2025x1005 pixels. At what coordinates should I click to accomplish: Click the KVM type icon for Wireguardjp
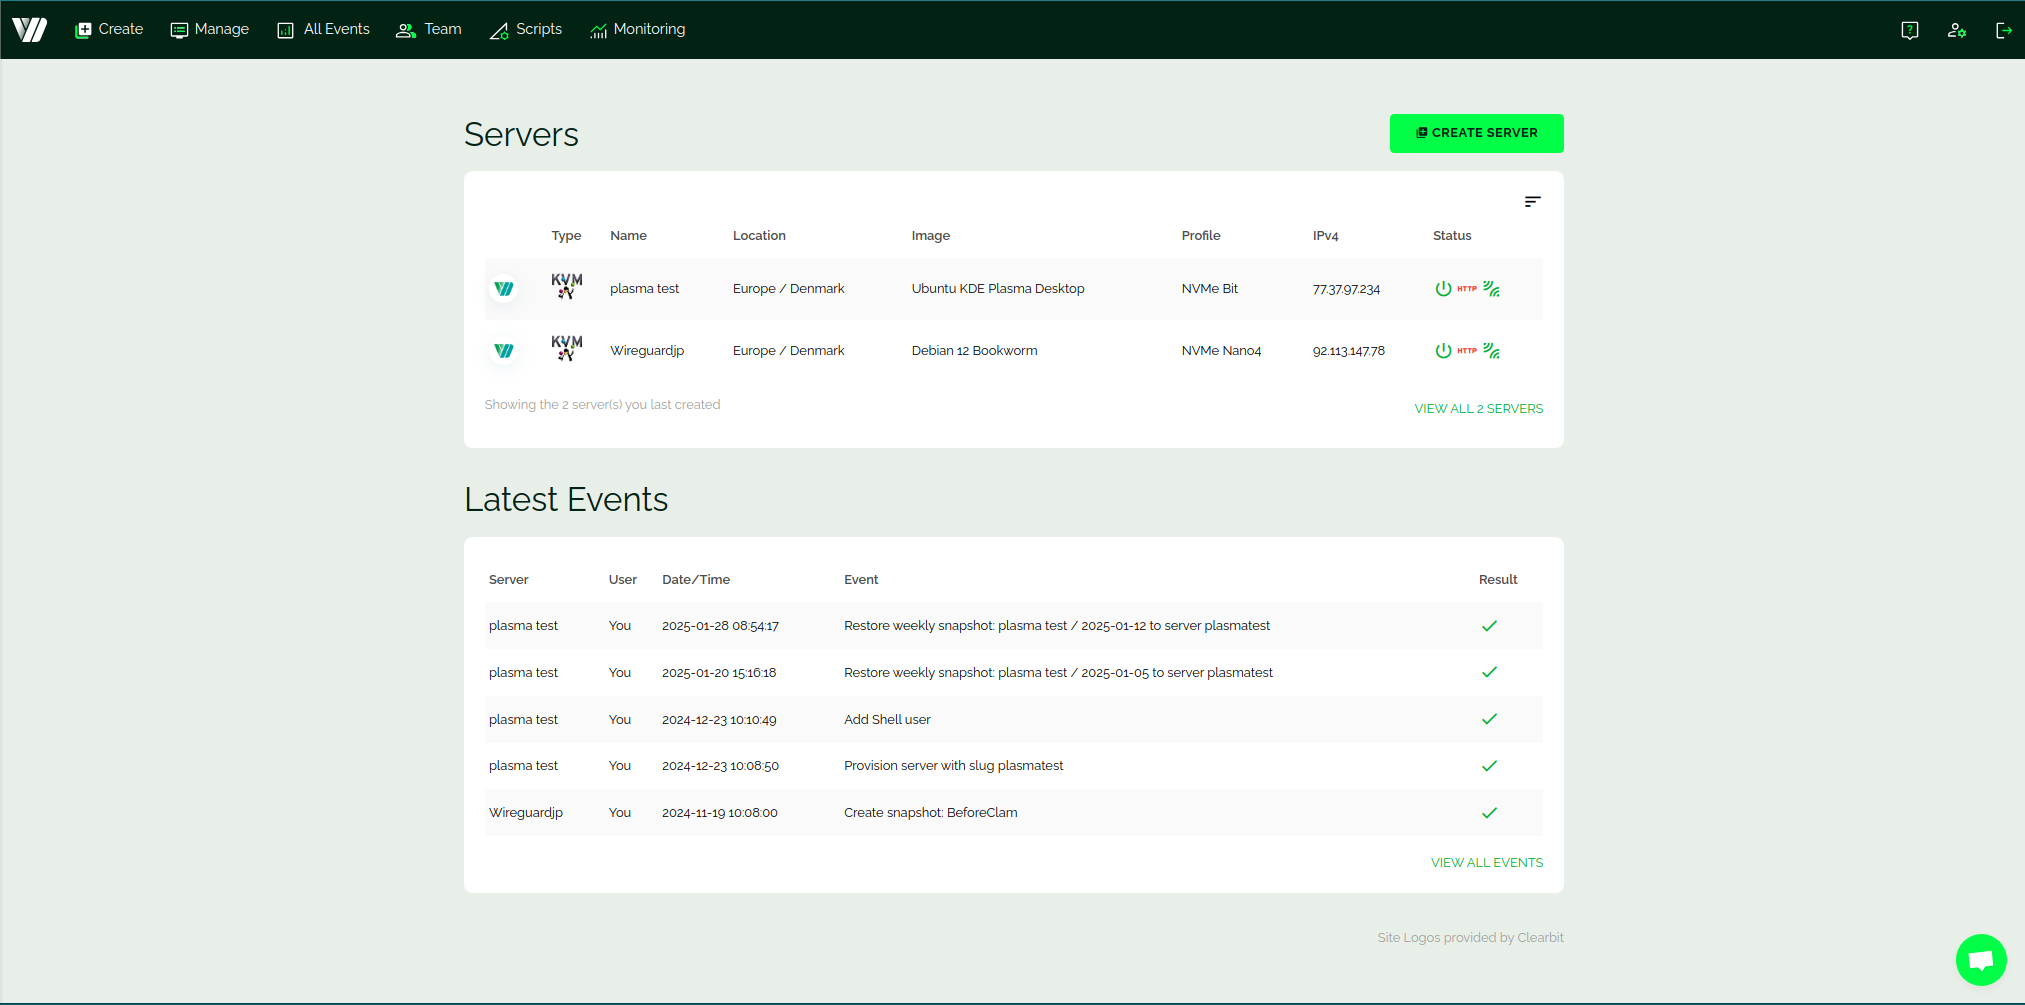566,348
